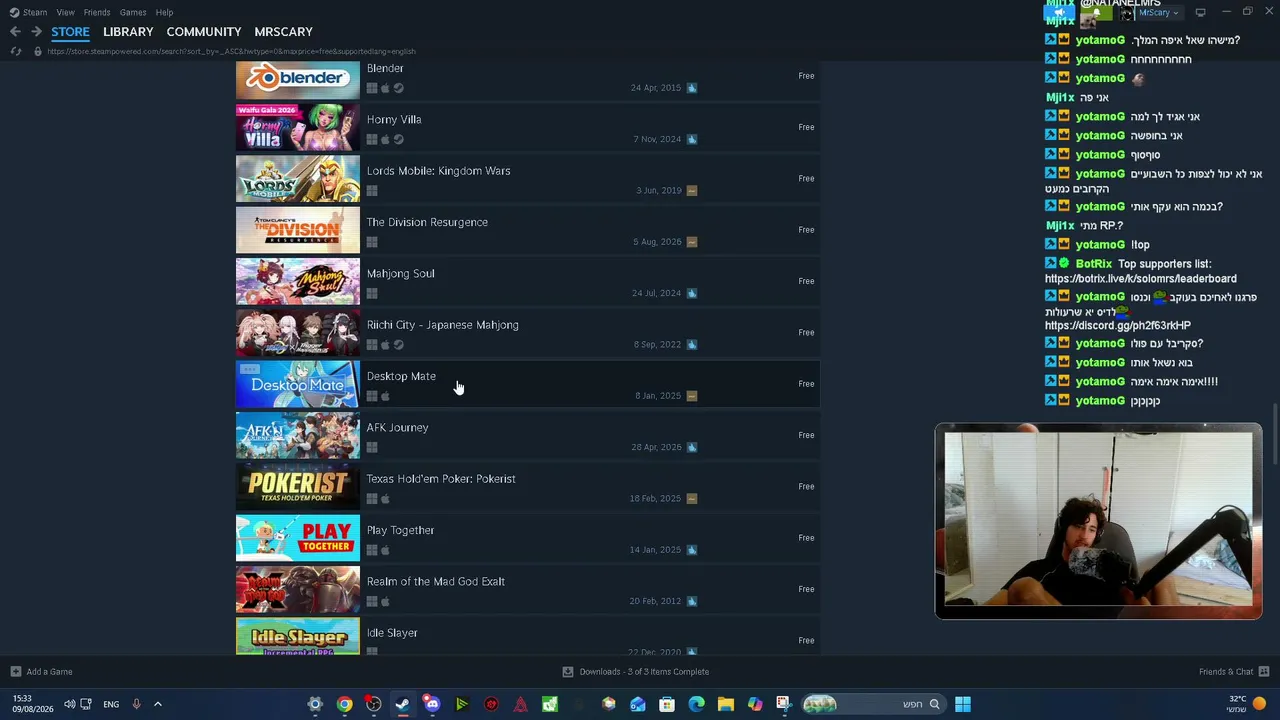
Task: Open the Blender search result
Action: click(528, 78)
